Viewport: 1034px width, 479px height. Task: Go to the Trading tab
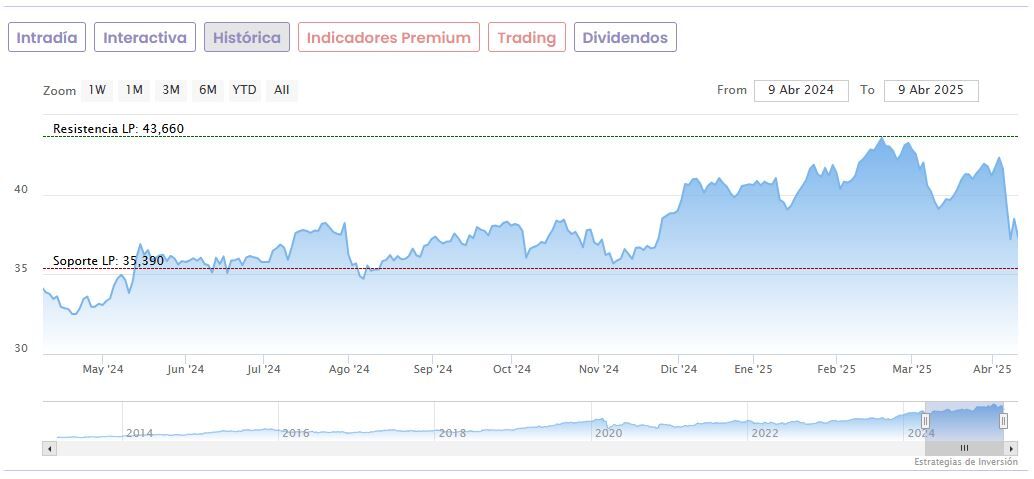tap(526, 38)
